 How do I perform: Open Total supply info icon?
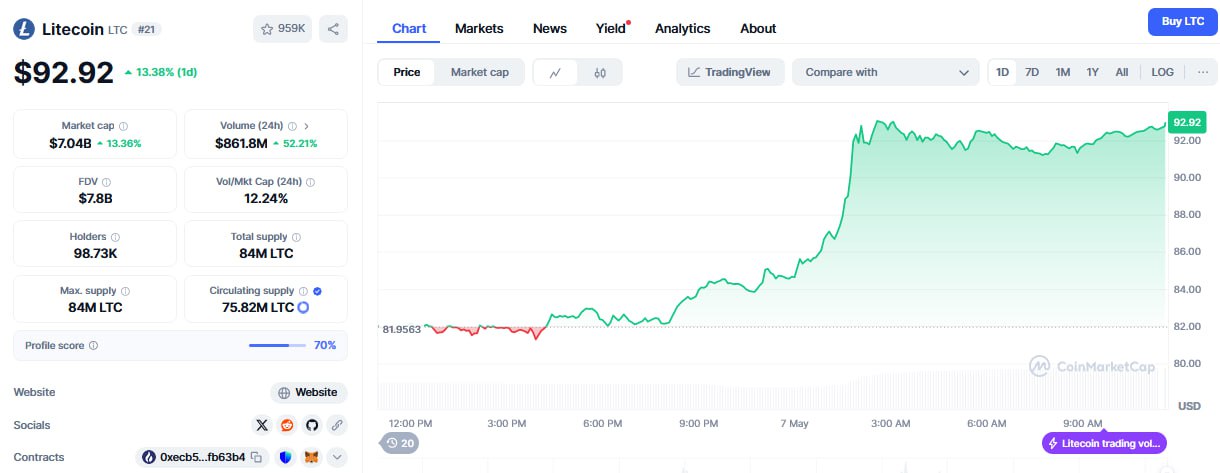296,237
